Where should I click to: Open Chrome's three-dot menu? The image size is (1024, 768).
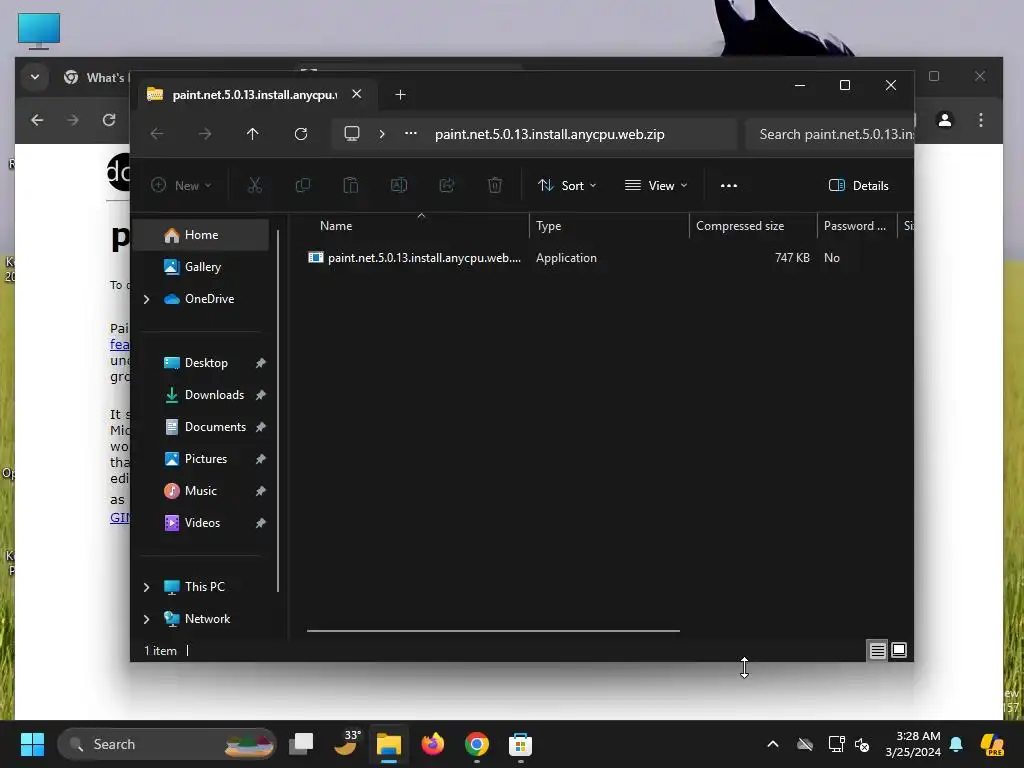coord(981,120)
